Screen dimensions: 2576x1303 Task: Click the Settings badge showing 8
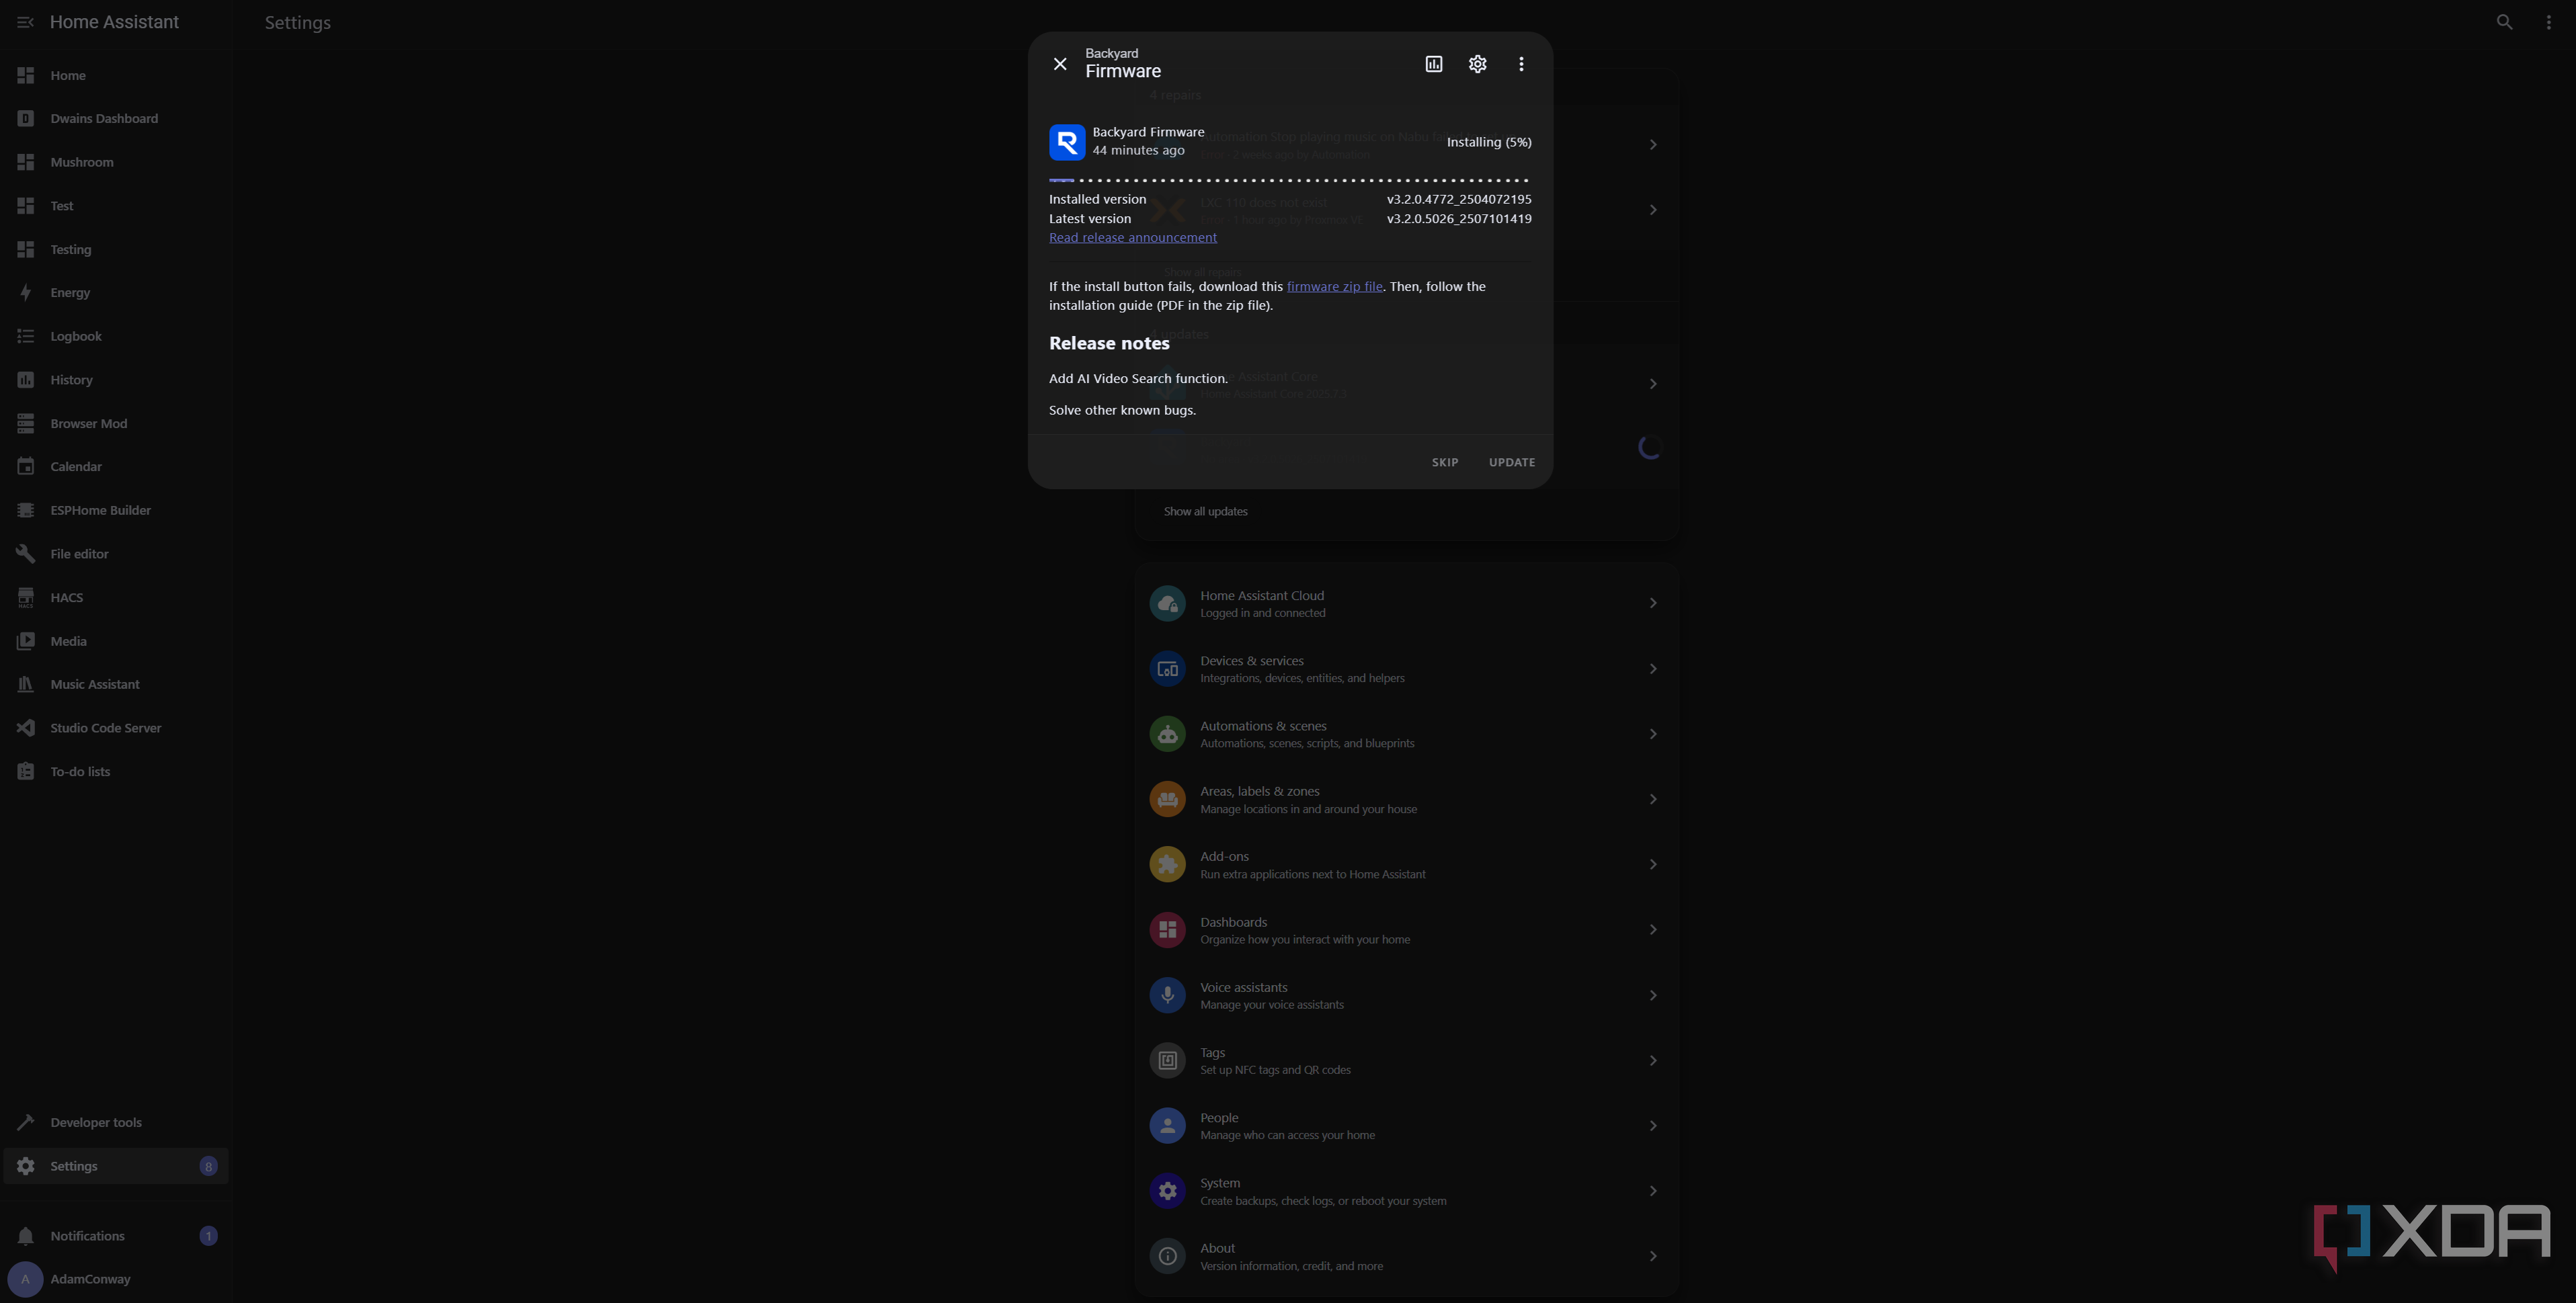(x=208, y=1166)
